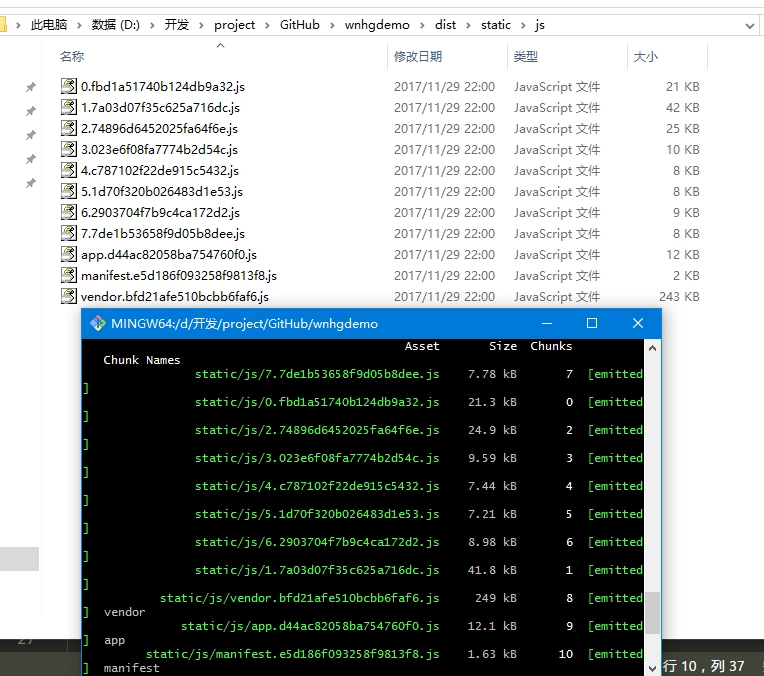Expand chevron after GitHub in address bar

point(332,25)
